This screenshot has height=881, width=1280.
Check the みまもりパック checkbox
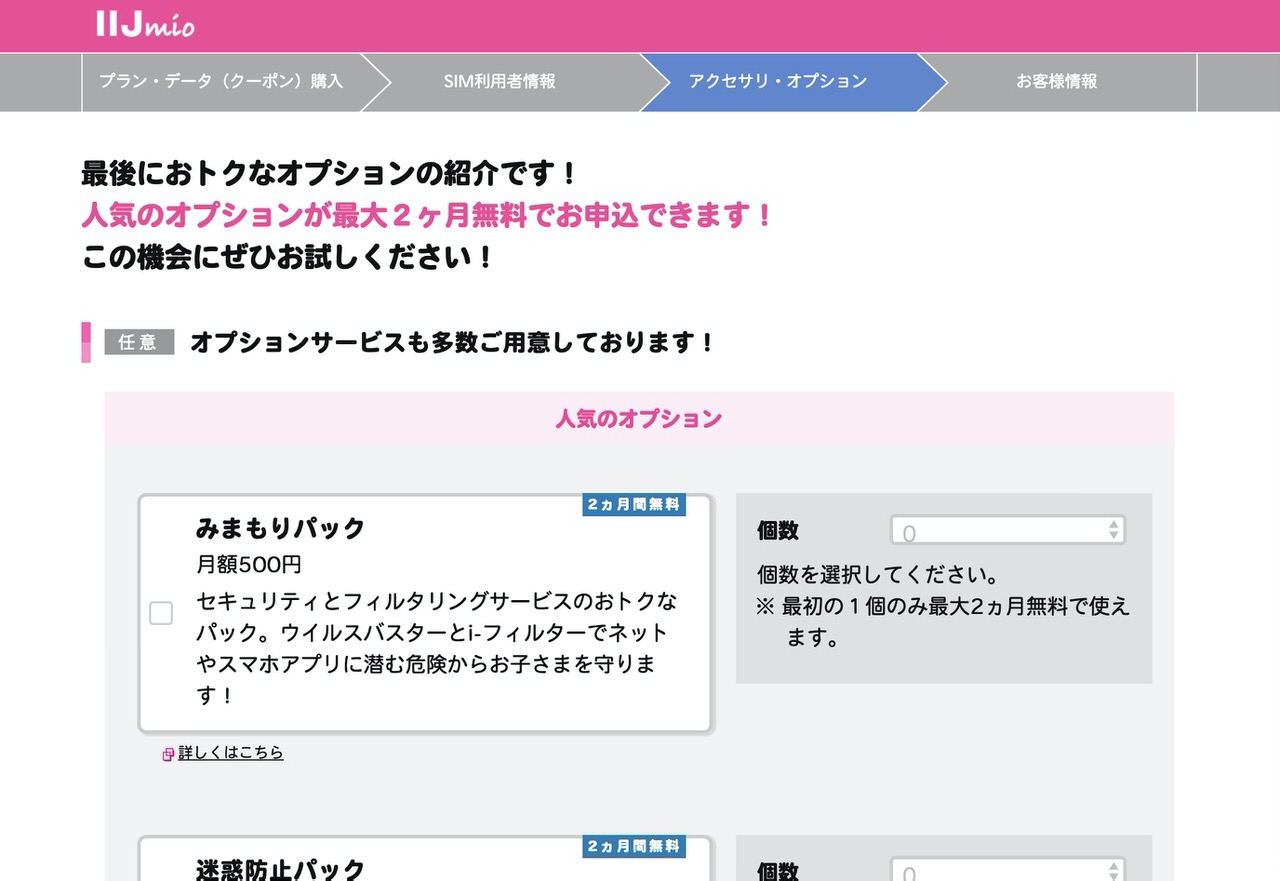click(161, 613)
